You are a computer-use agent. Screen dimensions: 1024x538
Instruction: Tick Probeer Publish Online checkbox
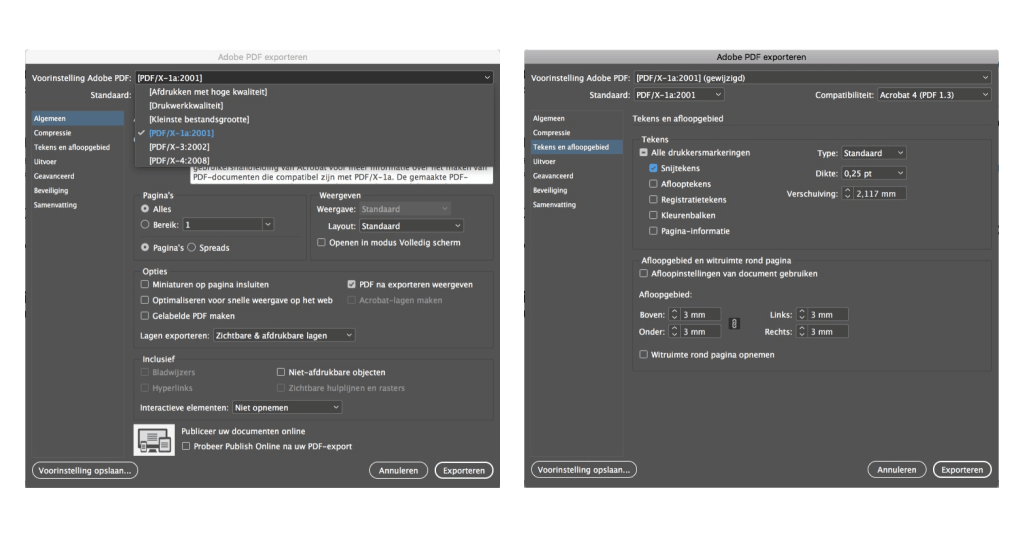coord(186,447)
